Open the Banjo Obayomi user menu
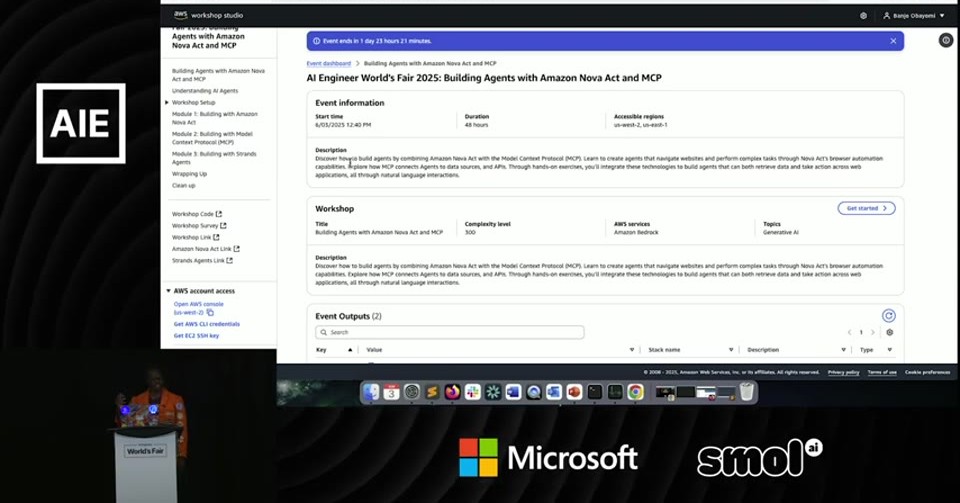The height and width of the screenshot is (503, 960). (x=913, y=15)
